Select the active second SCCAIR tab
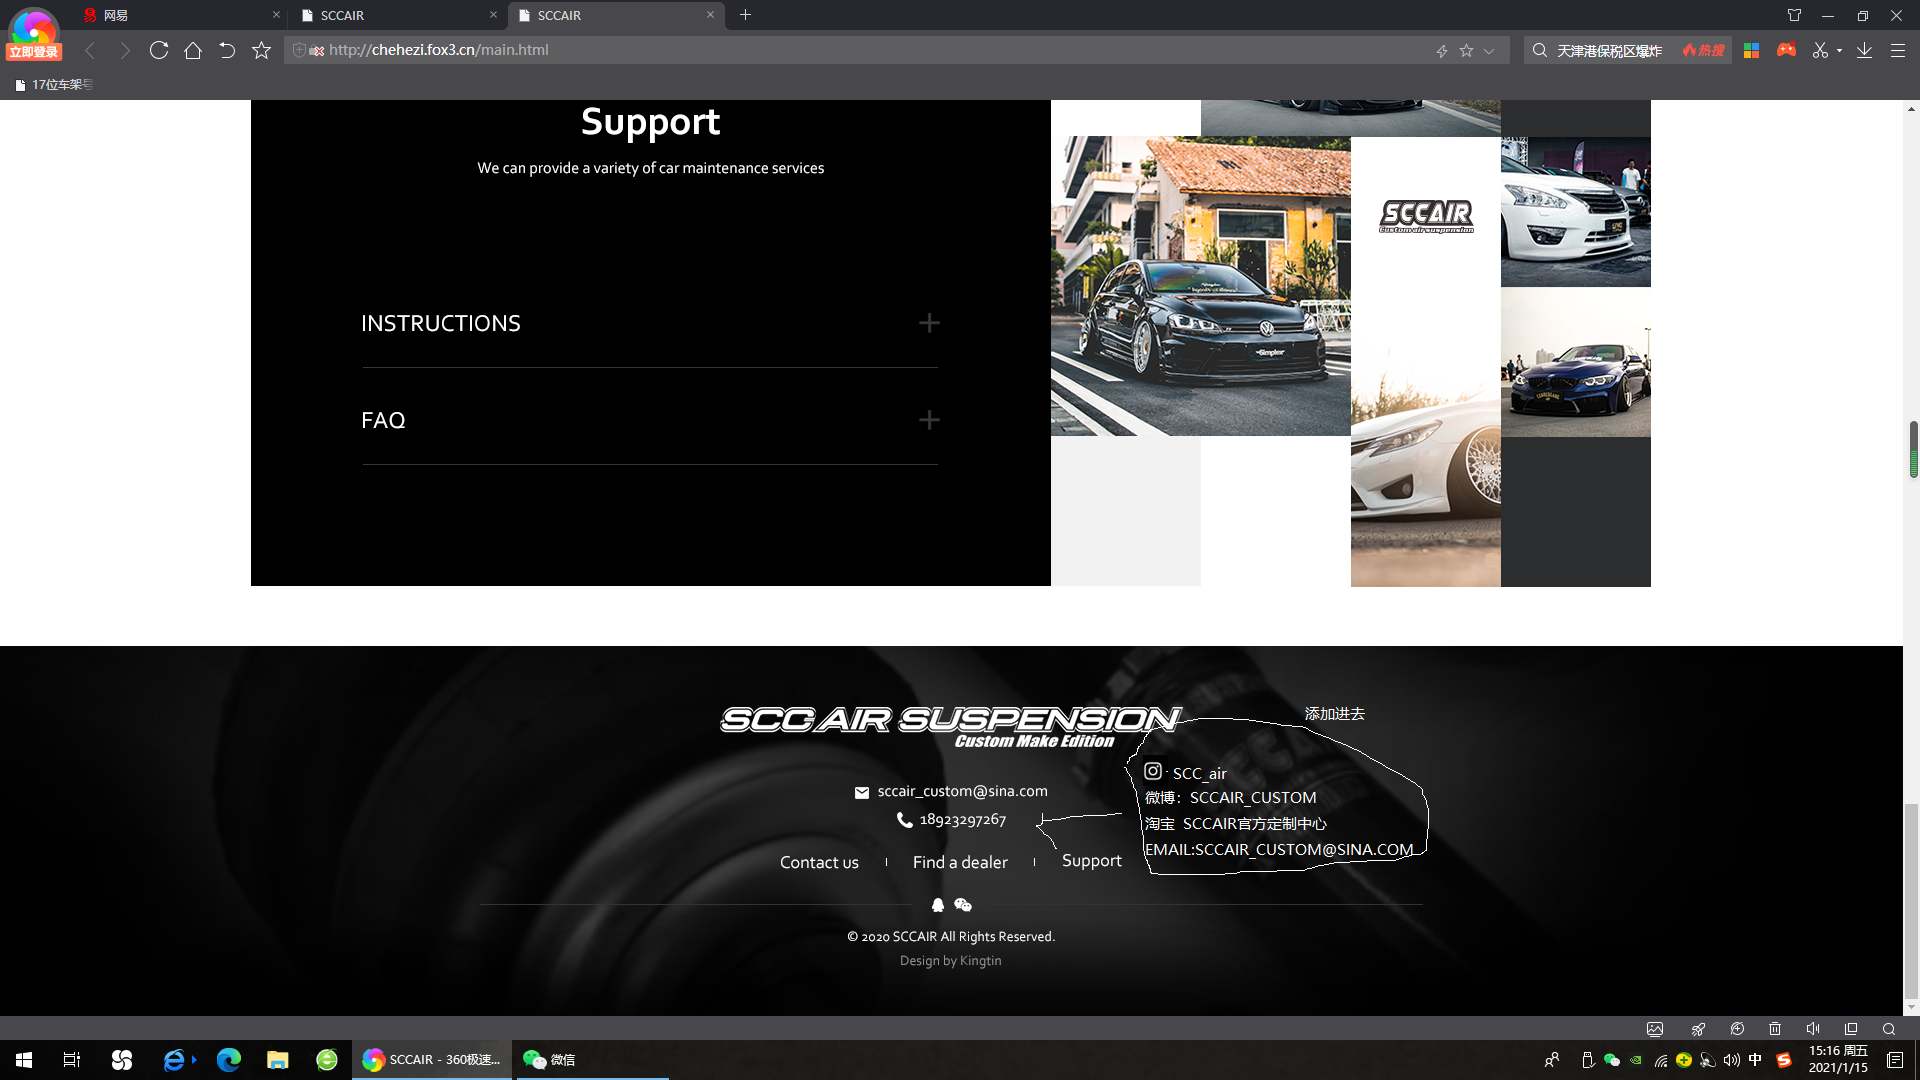The width and height of the screenshot is (1920, 1080). (617, 15)
